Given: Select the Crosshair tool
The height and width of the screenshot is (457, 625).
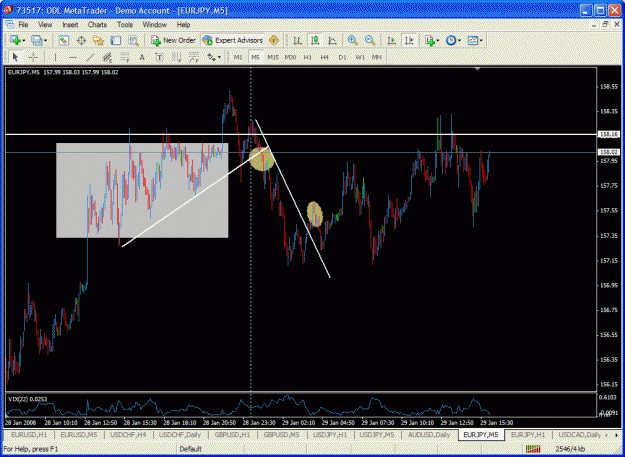Looking at the screenshot, I should [x=33, y=57].
